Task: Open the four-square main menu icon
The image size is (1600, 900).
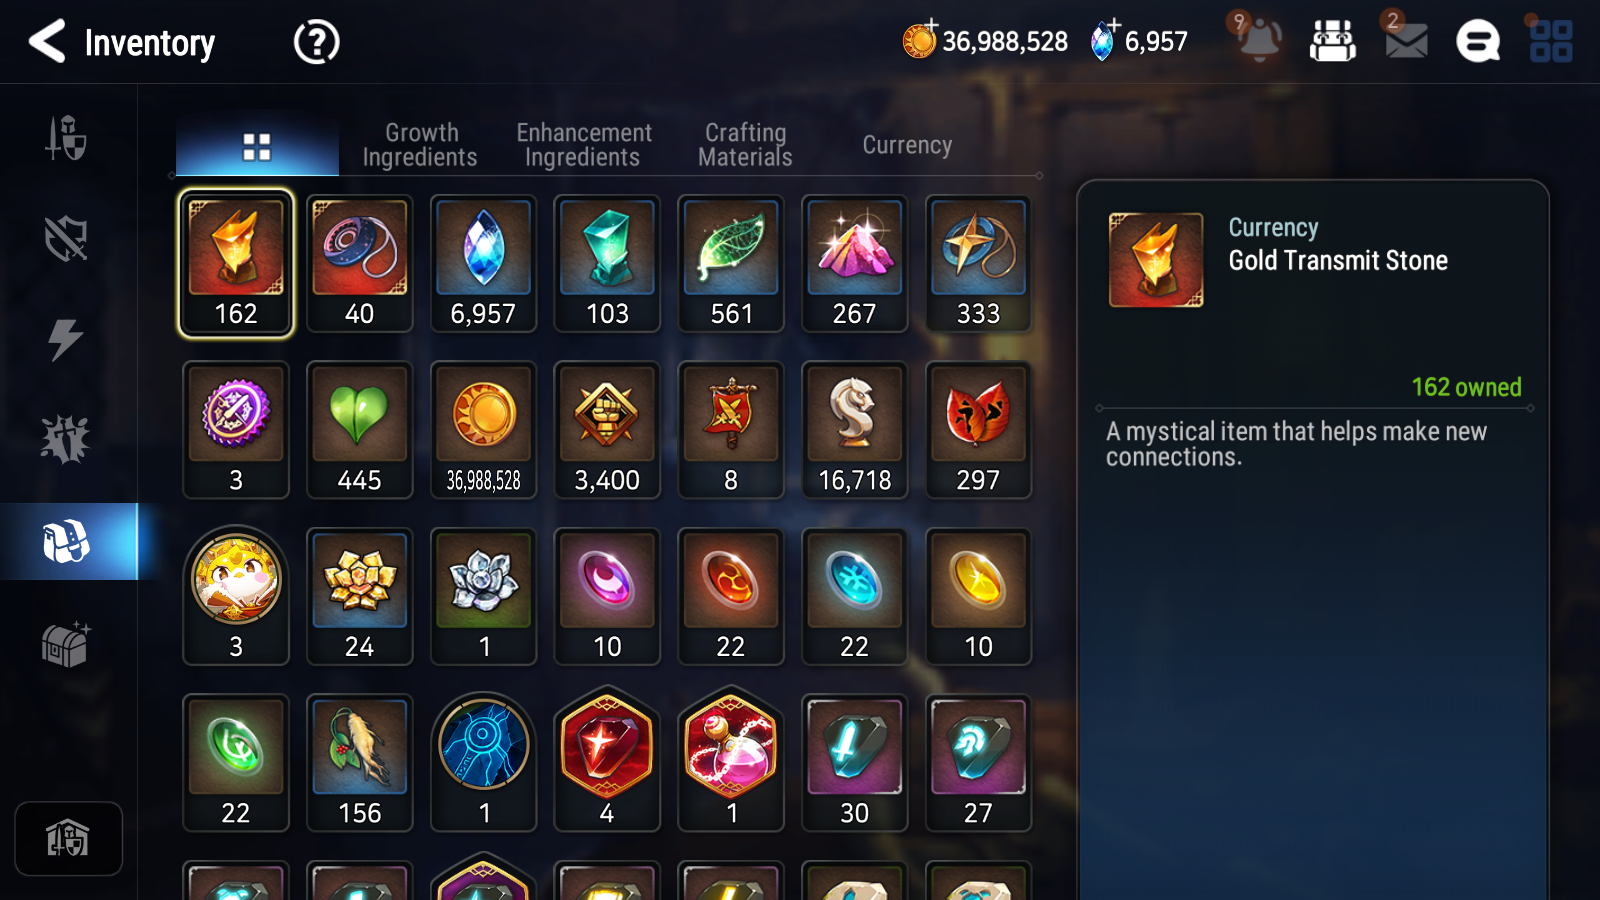Action: [1551, 41]
